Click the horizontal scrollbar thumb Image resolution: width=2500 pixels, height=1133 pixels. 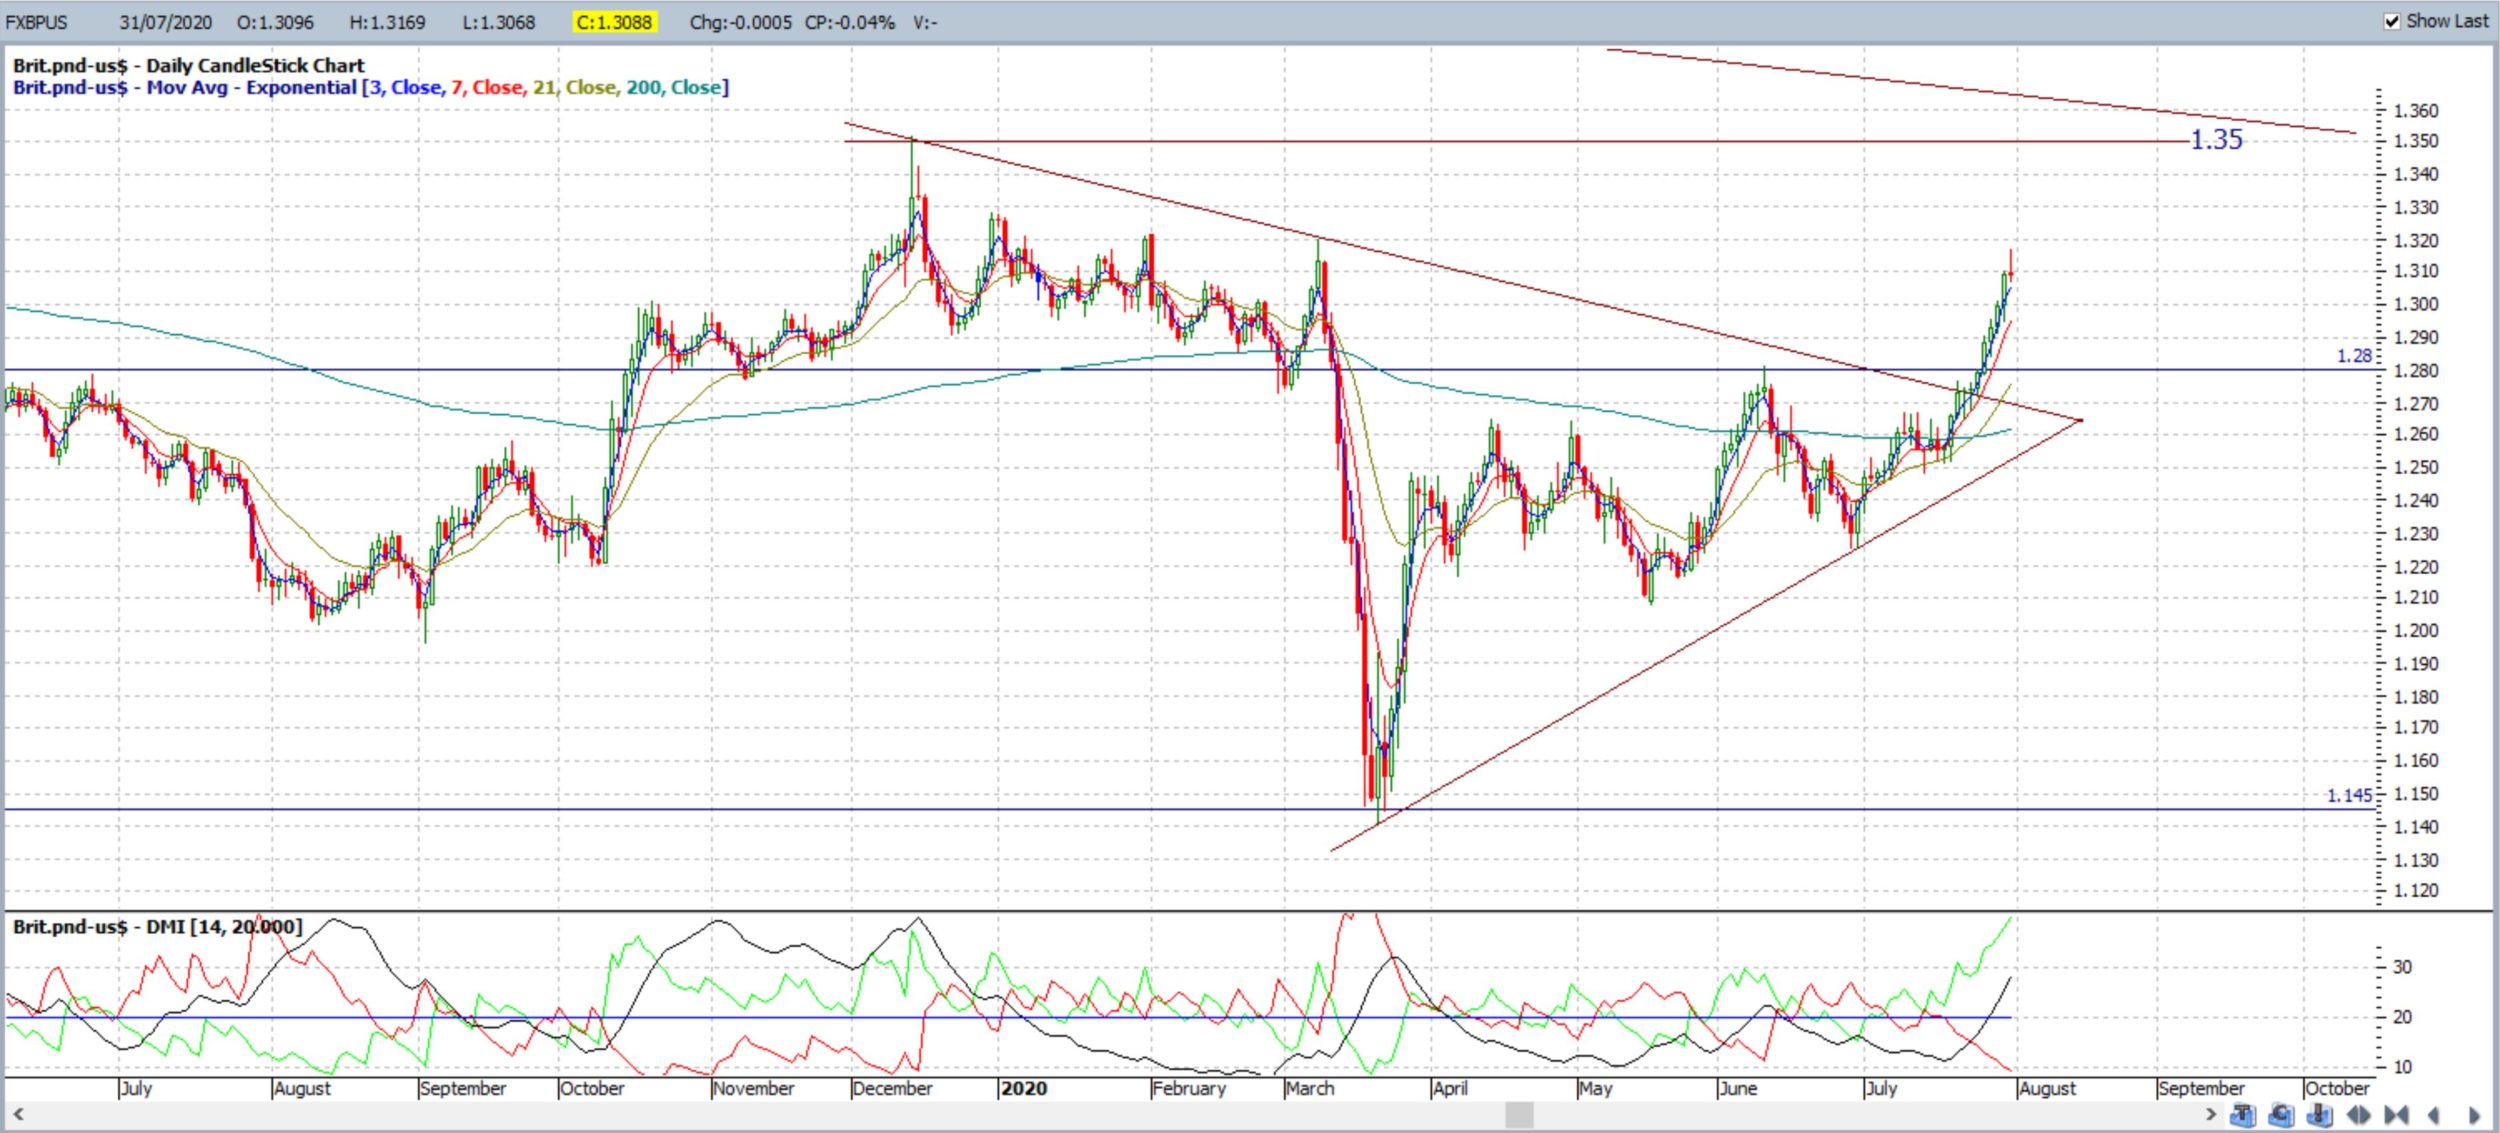point(1519,1114)
